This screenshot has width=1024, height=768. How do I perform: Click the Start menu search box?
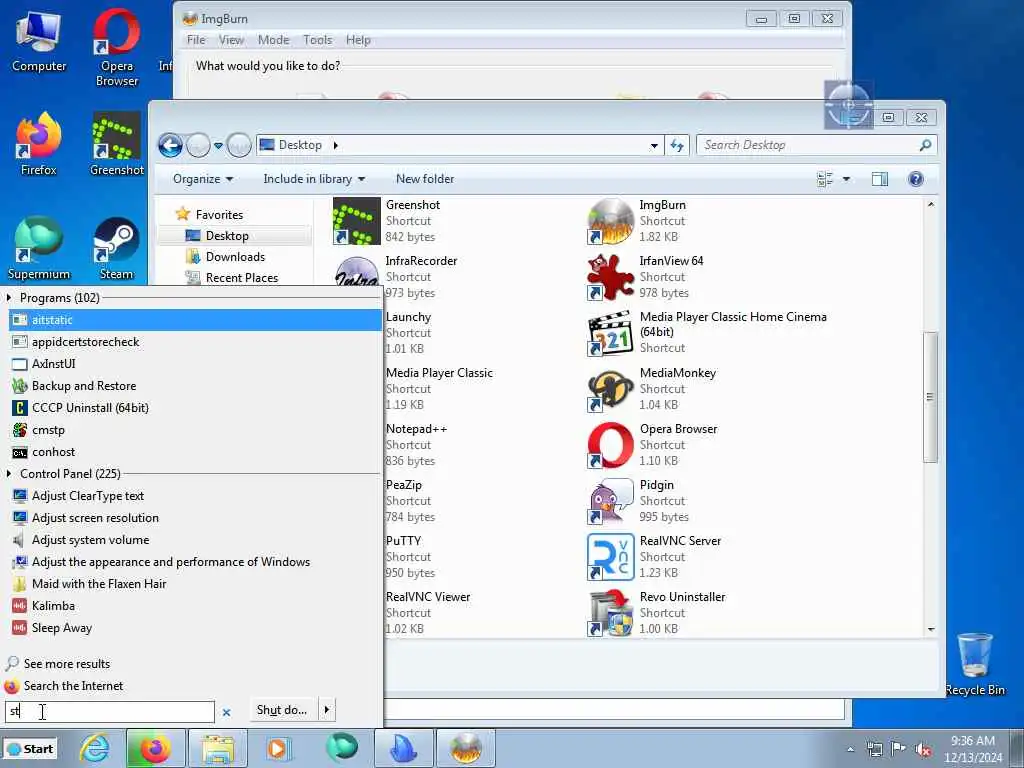tap(109, 712)
